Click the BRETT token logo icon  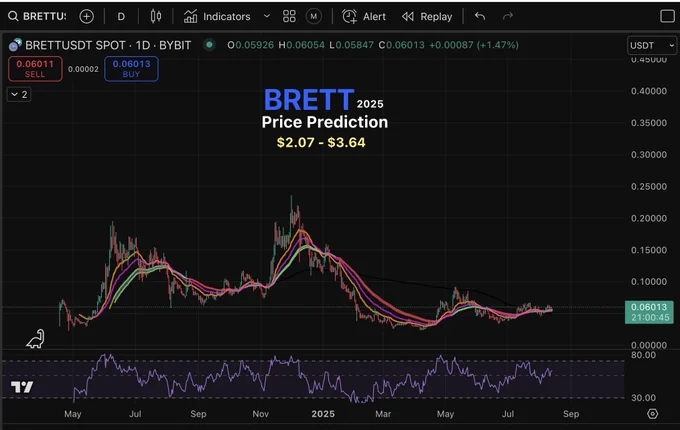click(x=15, y=45)
